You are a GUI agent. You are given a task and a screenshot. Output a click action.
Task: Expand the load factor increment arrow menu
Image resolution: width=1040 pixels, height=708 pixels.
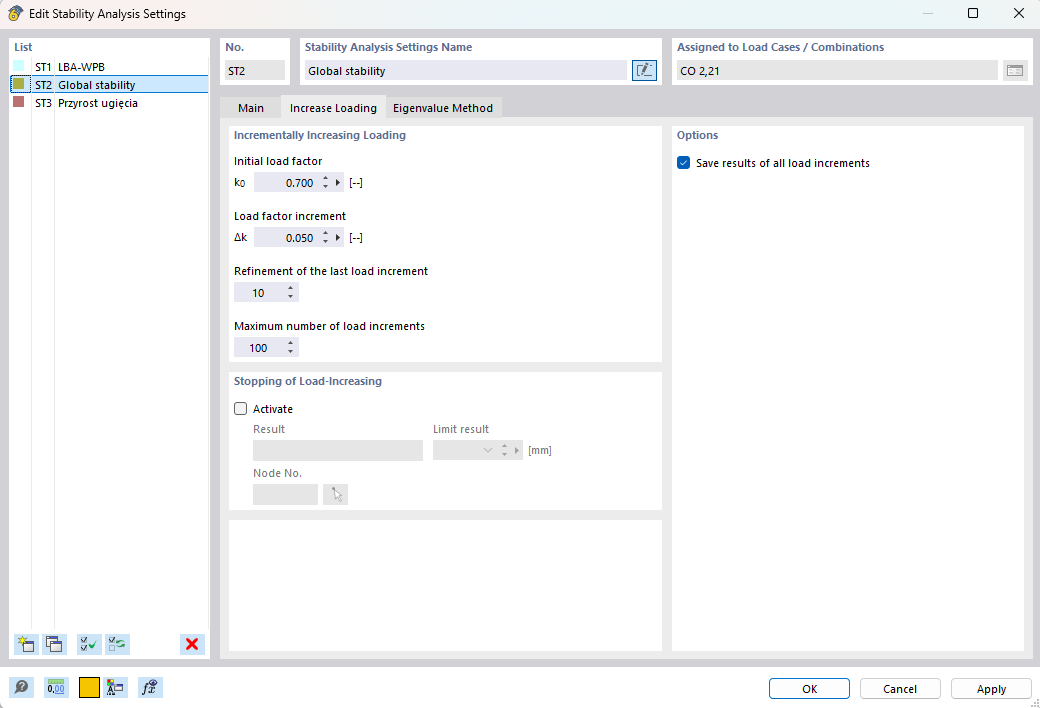point(338,238)
